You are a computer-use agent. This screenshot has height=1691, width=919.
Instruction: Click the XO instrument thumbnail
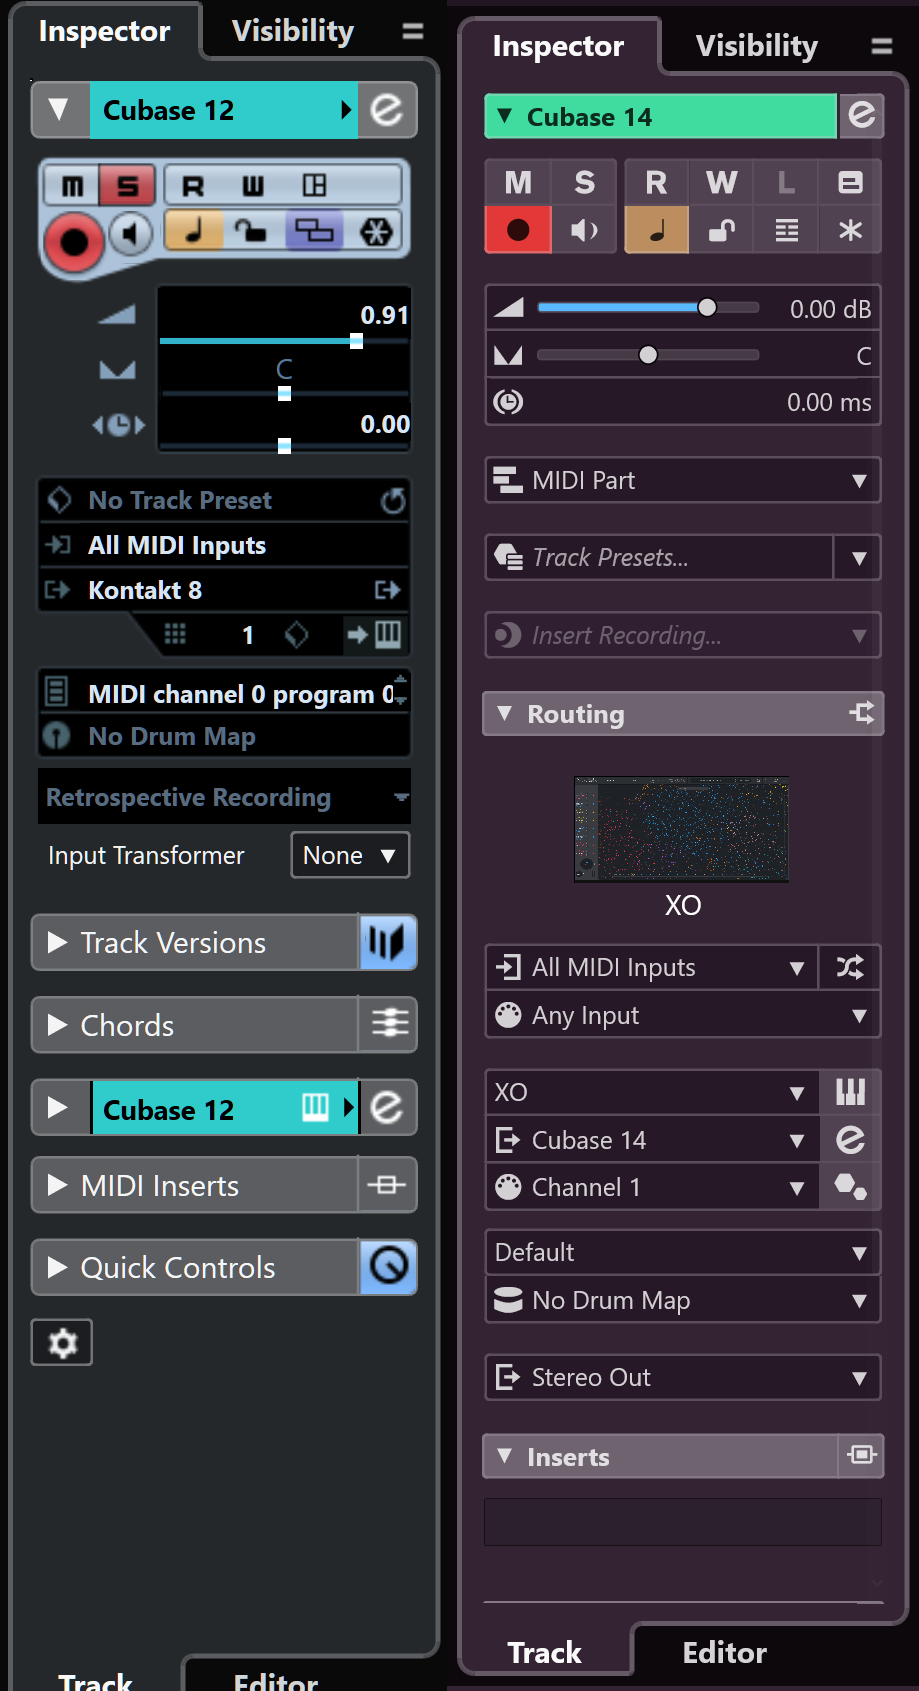coord(682,829)
